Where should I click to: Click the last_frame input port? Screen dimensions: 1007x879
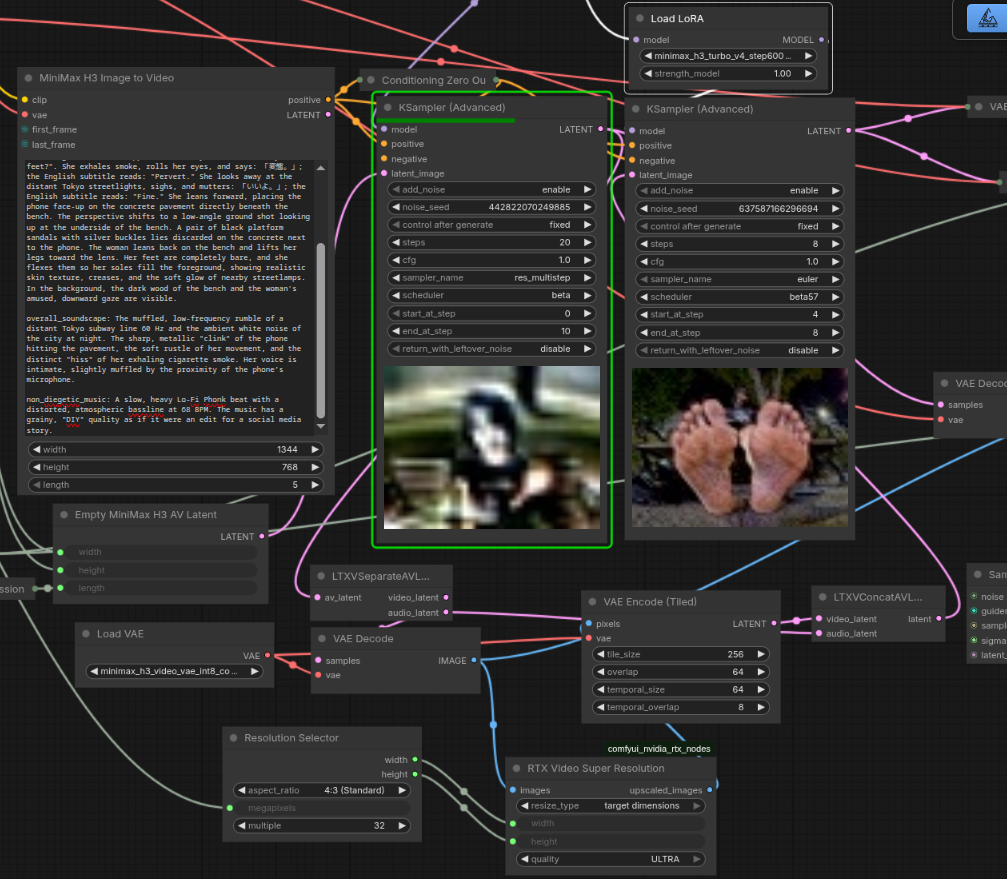(x=25, y=144)
